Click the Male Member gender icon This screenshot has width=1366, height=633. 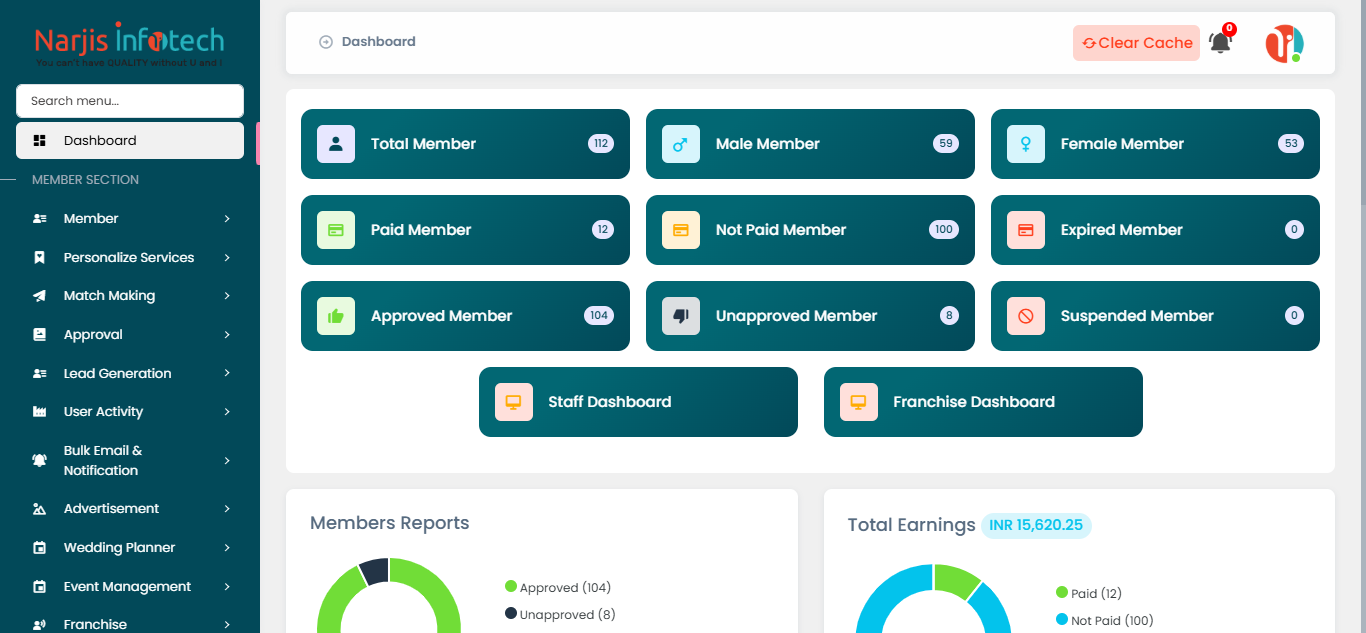tap(681, 144)
